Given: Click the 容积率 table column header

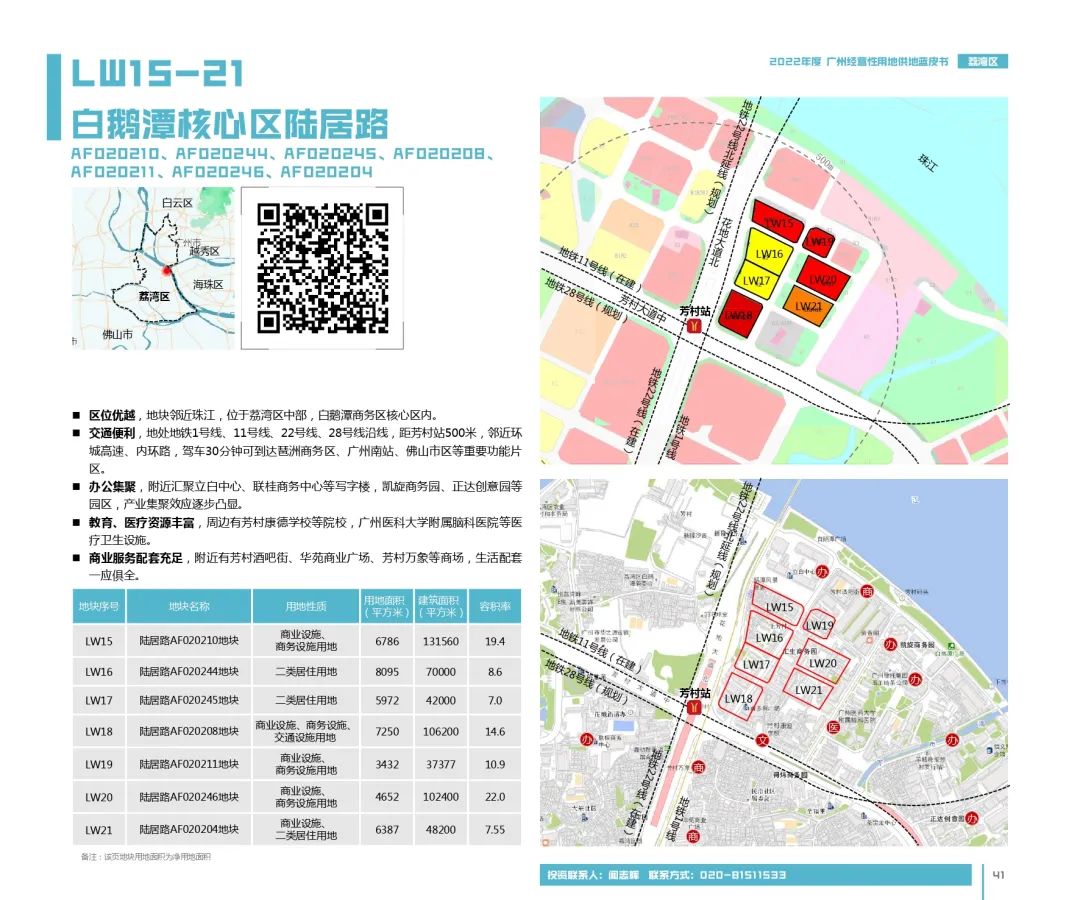Looking at the screenshot, I should 495,606.
